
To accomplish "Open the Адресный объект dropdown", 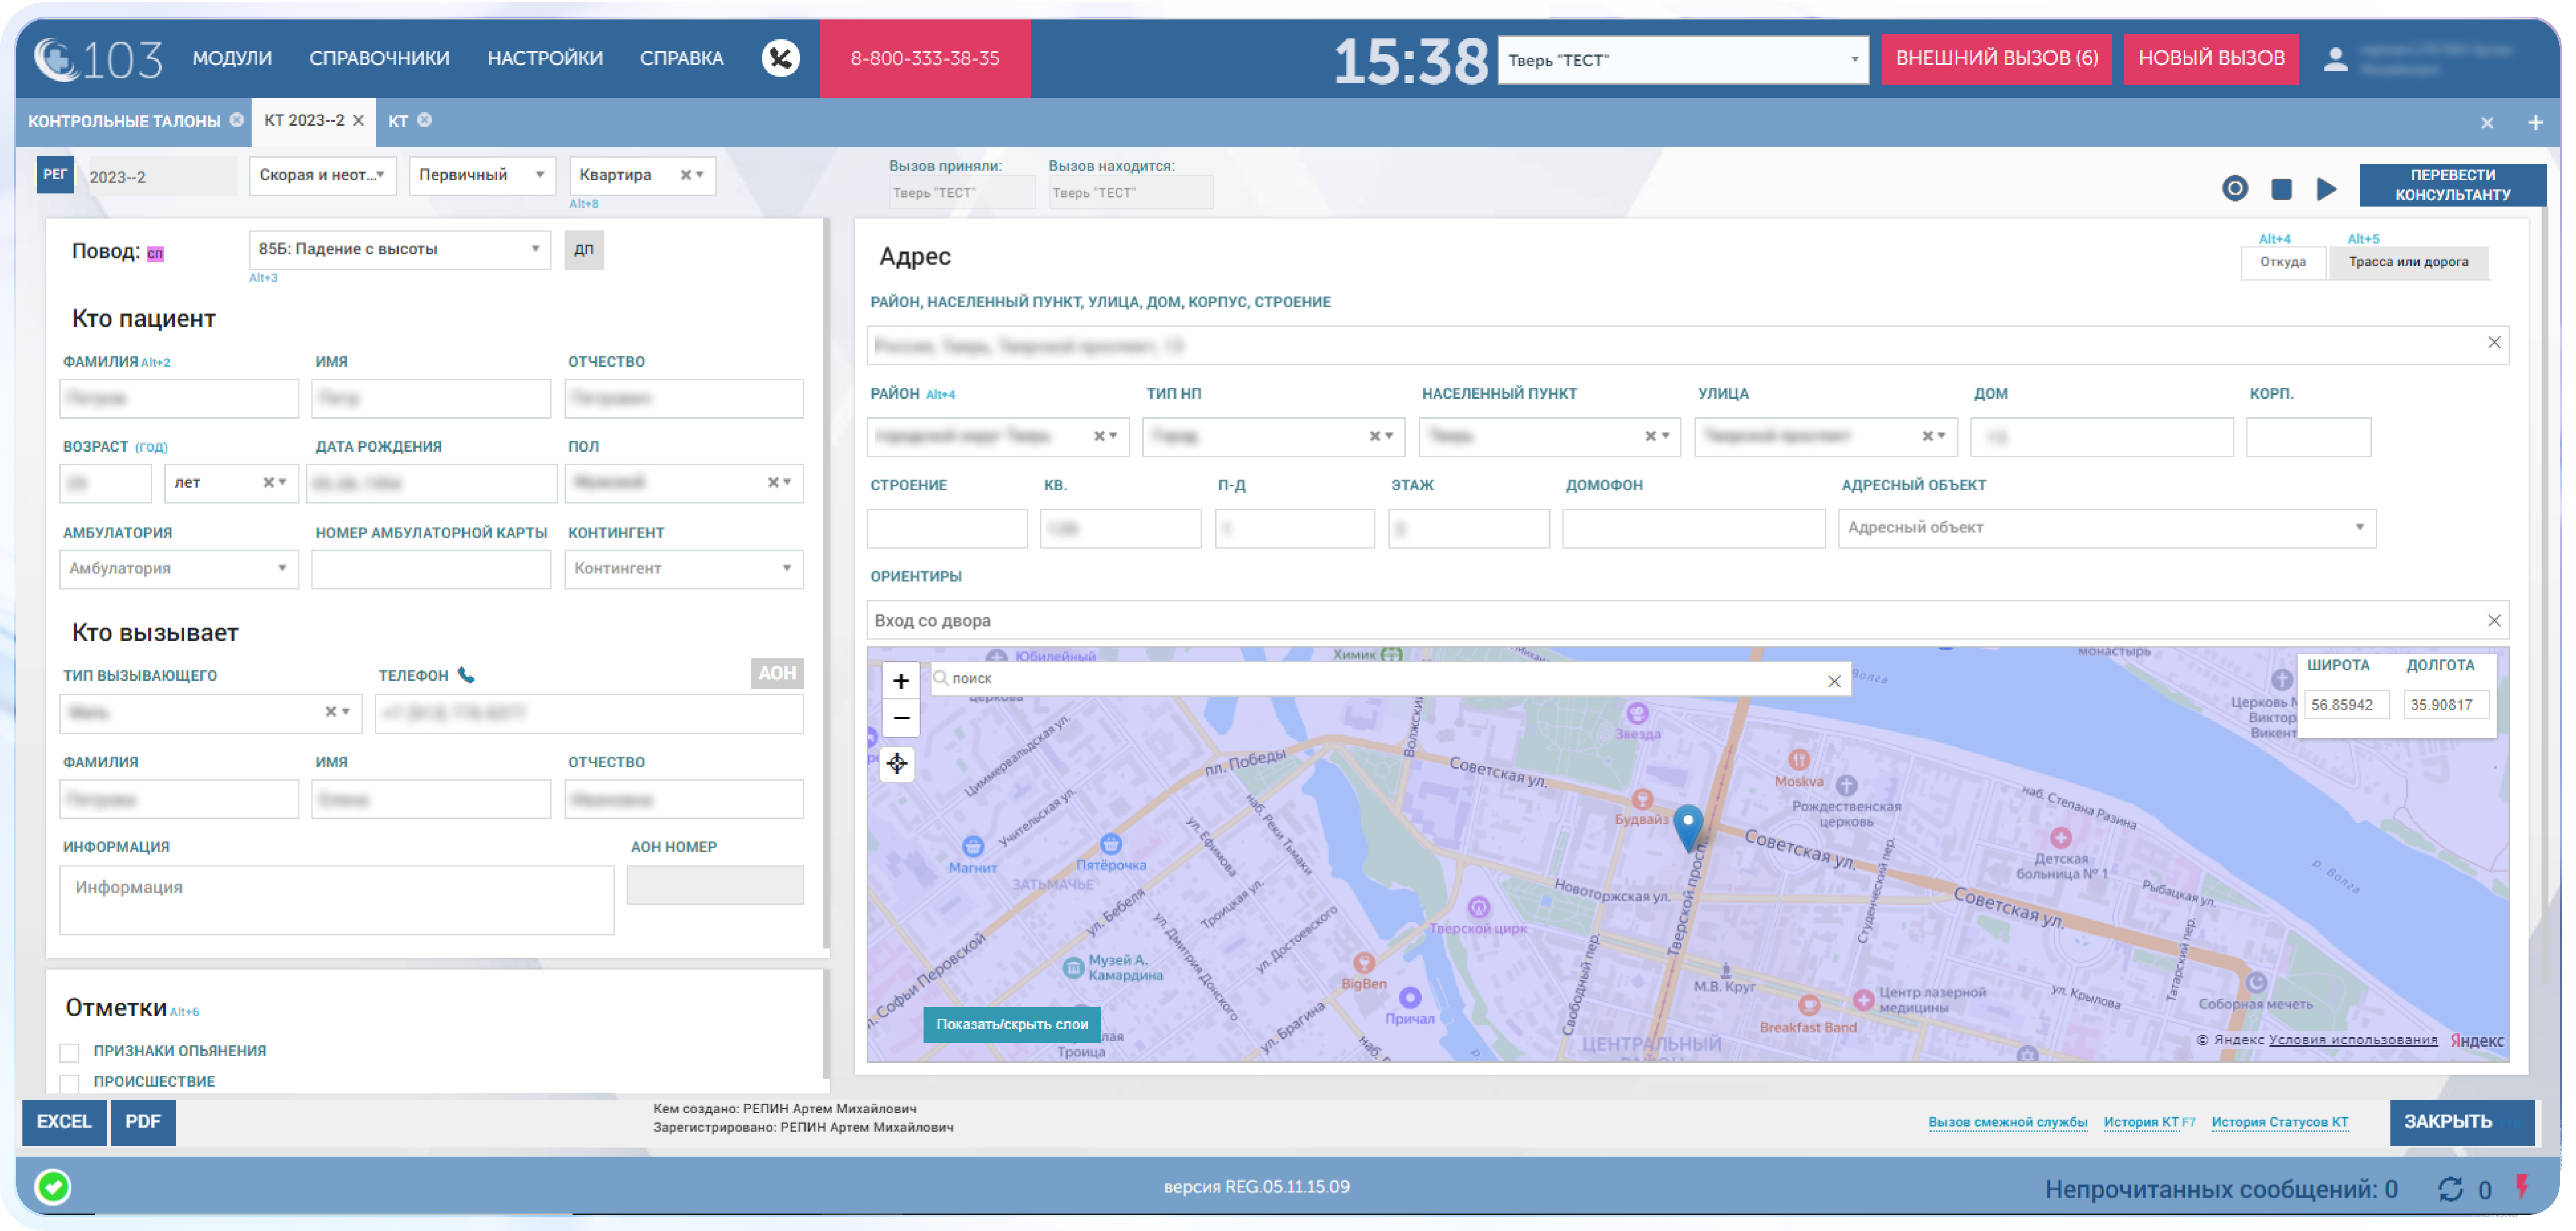I will 2106,527.
